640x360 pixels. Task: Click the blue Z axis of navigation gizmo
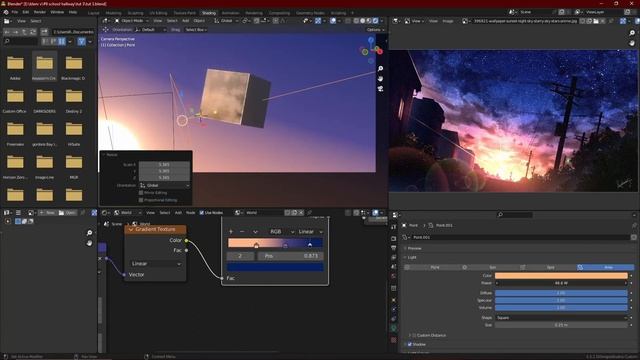pyautogui.click(x=371, y=40)
